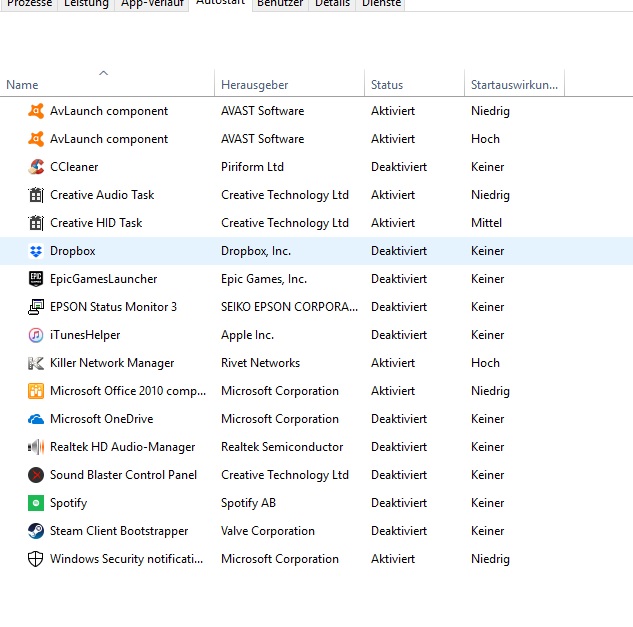
Task: Click Hoch impact in Killer Network Manager row
Action: [x=485, y=363]
